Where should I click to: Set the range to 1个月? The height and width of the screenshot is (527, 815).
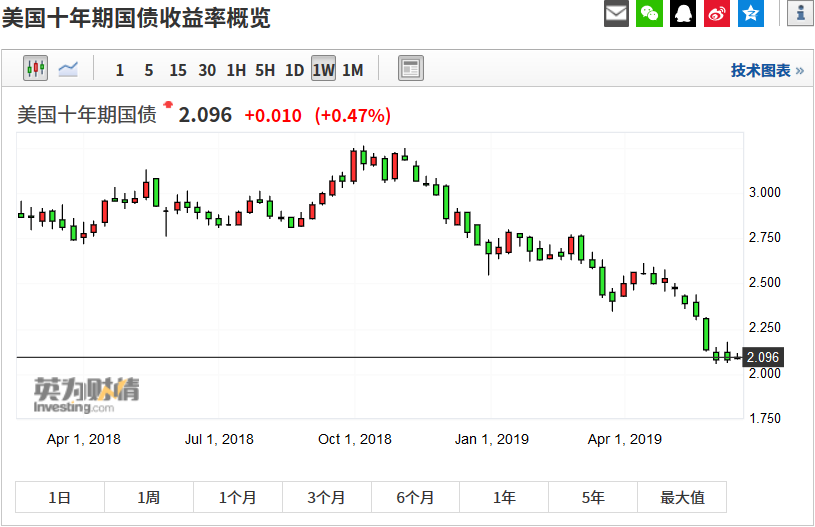click(x=238, y=497)
